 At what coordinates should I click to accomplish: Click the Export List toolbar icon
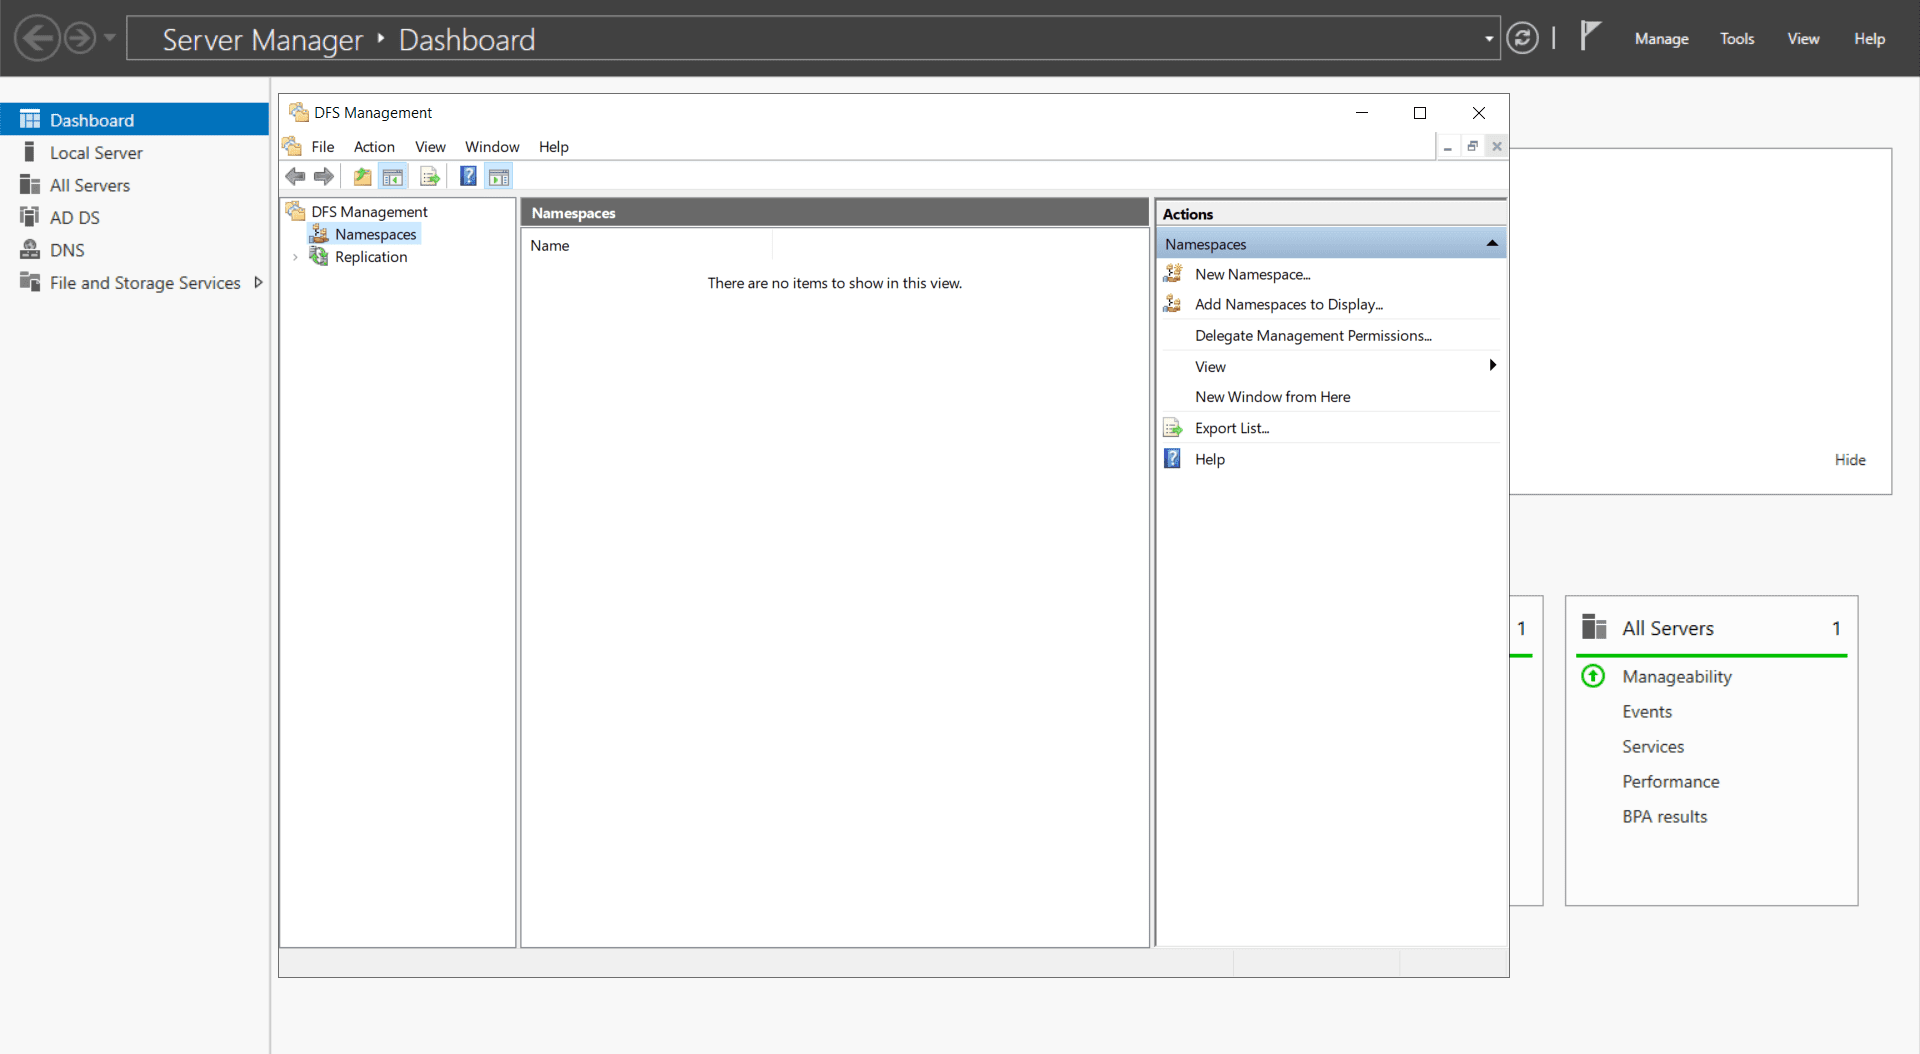430,177
